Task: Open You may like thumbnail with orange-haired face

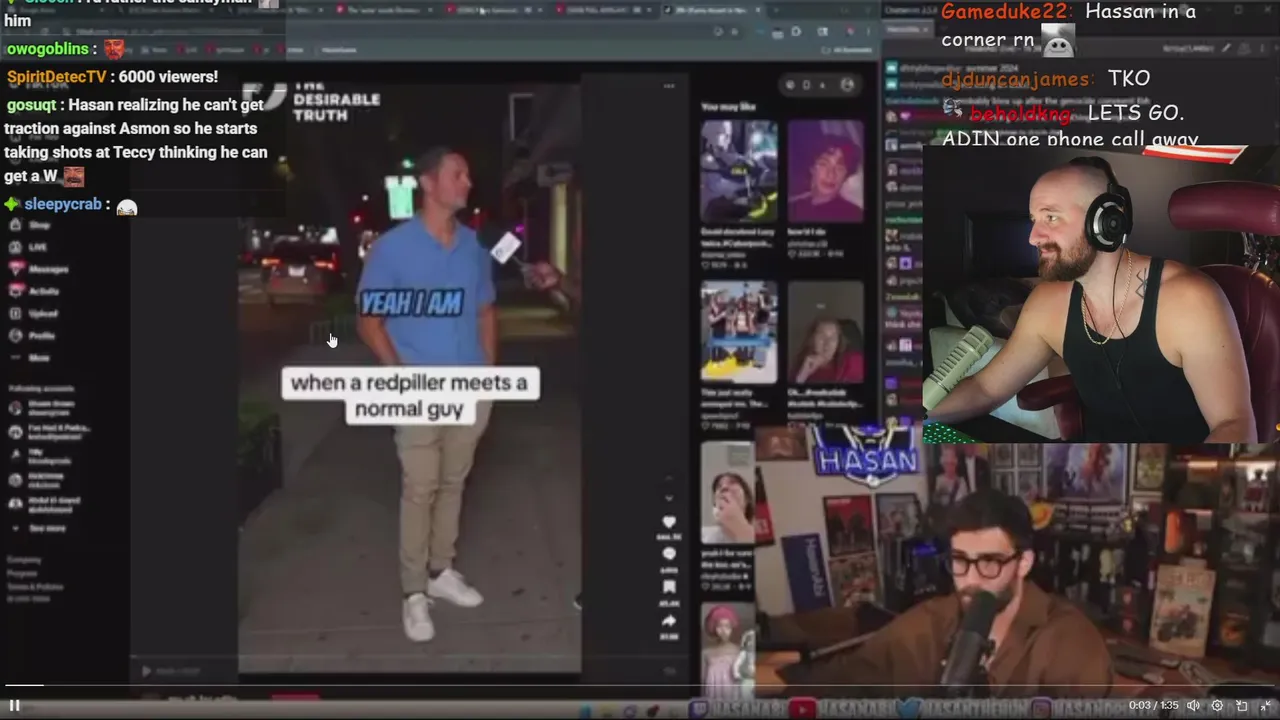Action: point(825,172)
